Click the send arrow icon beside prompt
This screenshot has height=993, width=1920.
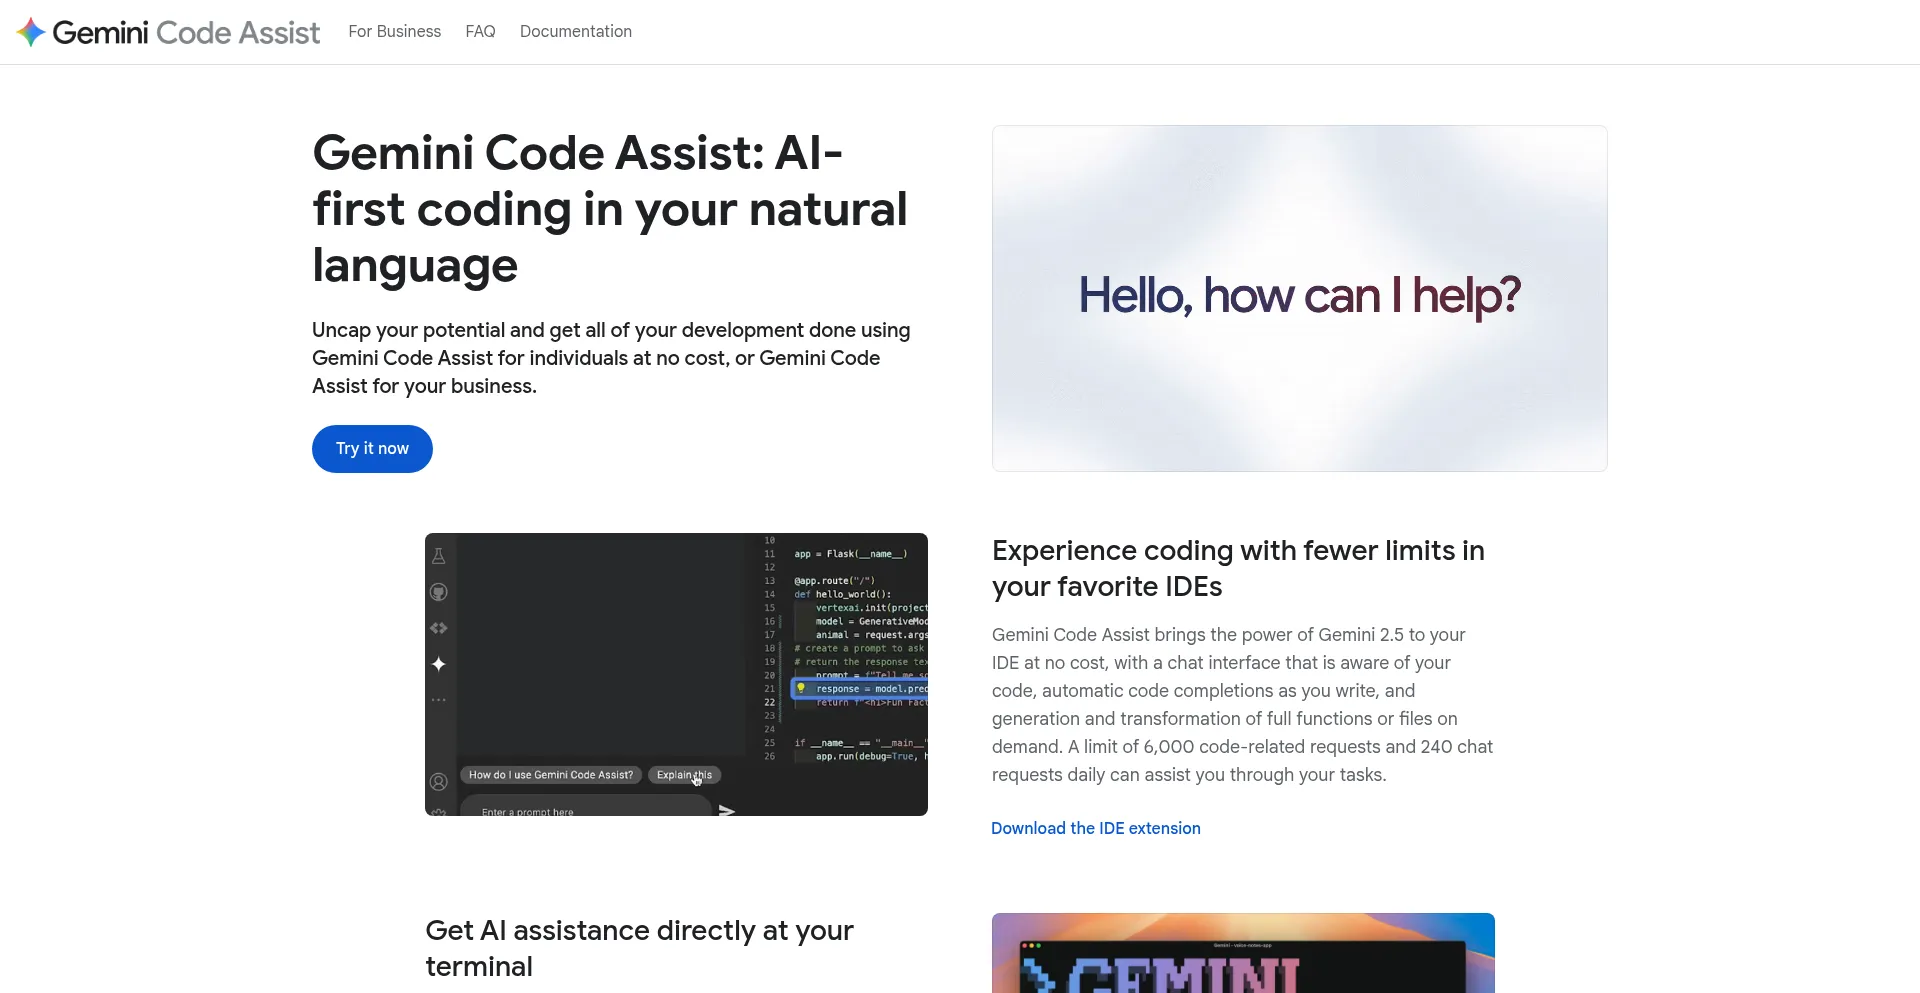click(727, 810)
